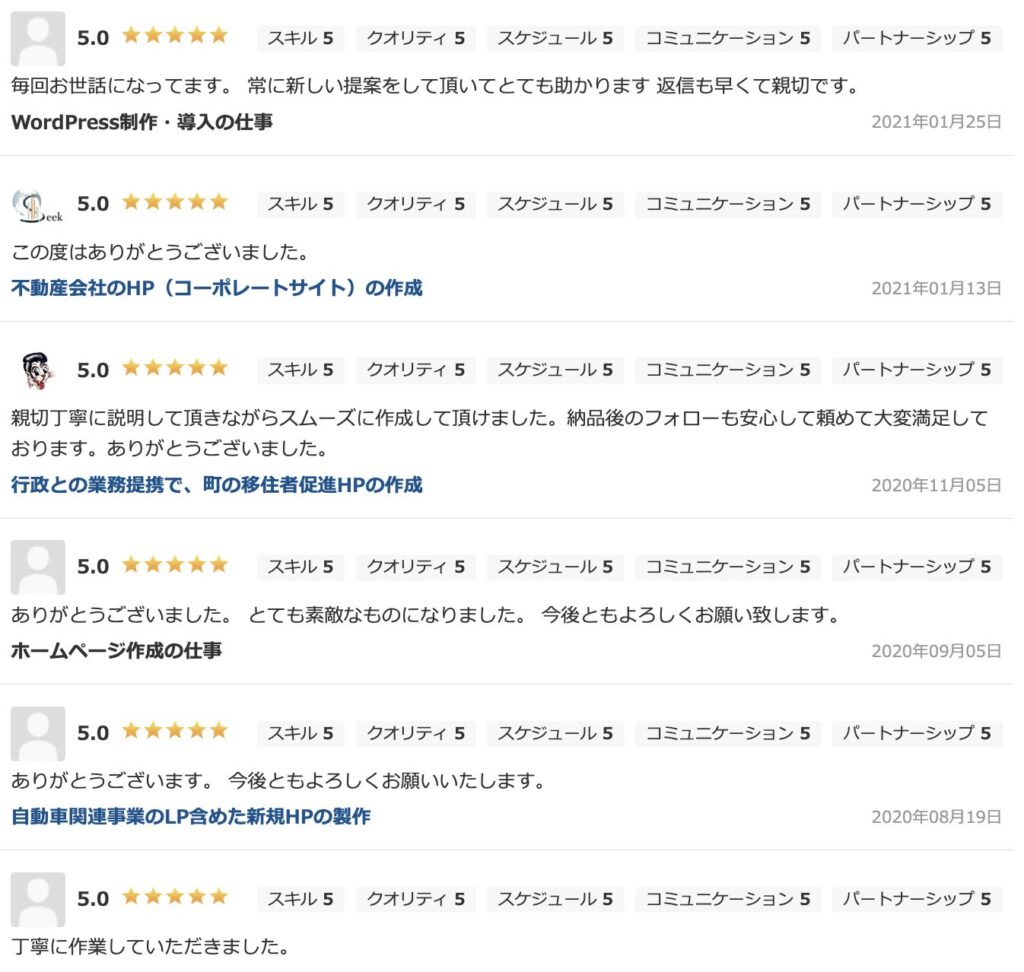The image size is (1024, 972).
Task: Click the default avatar on the WordPress制作 review
Action: coord(38,39)
